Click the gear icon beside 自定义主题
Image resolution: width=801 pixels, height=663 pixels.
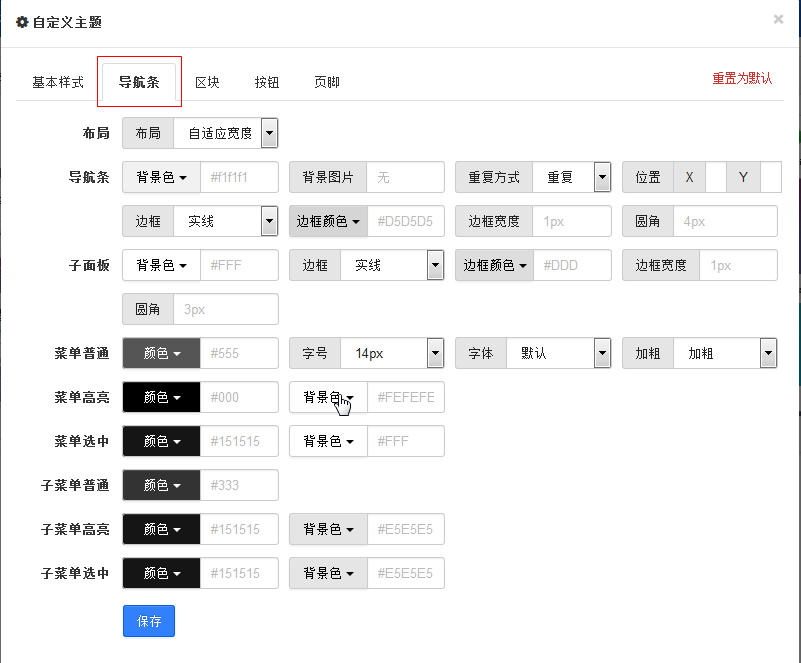coord(22,22)
